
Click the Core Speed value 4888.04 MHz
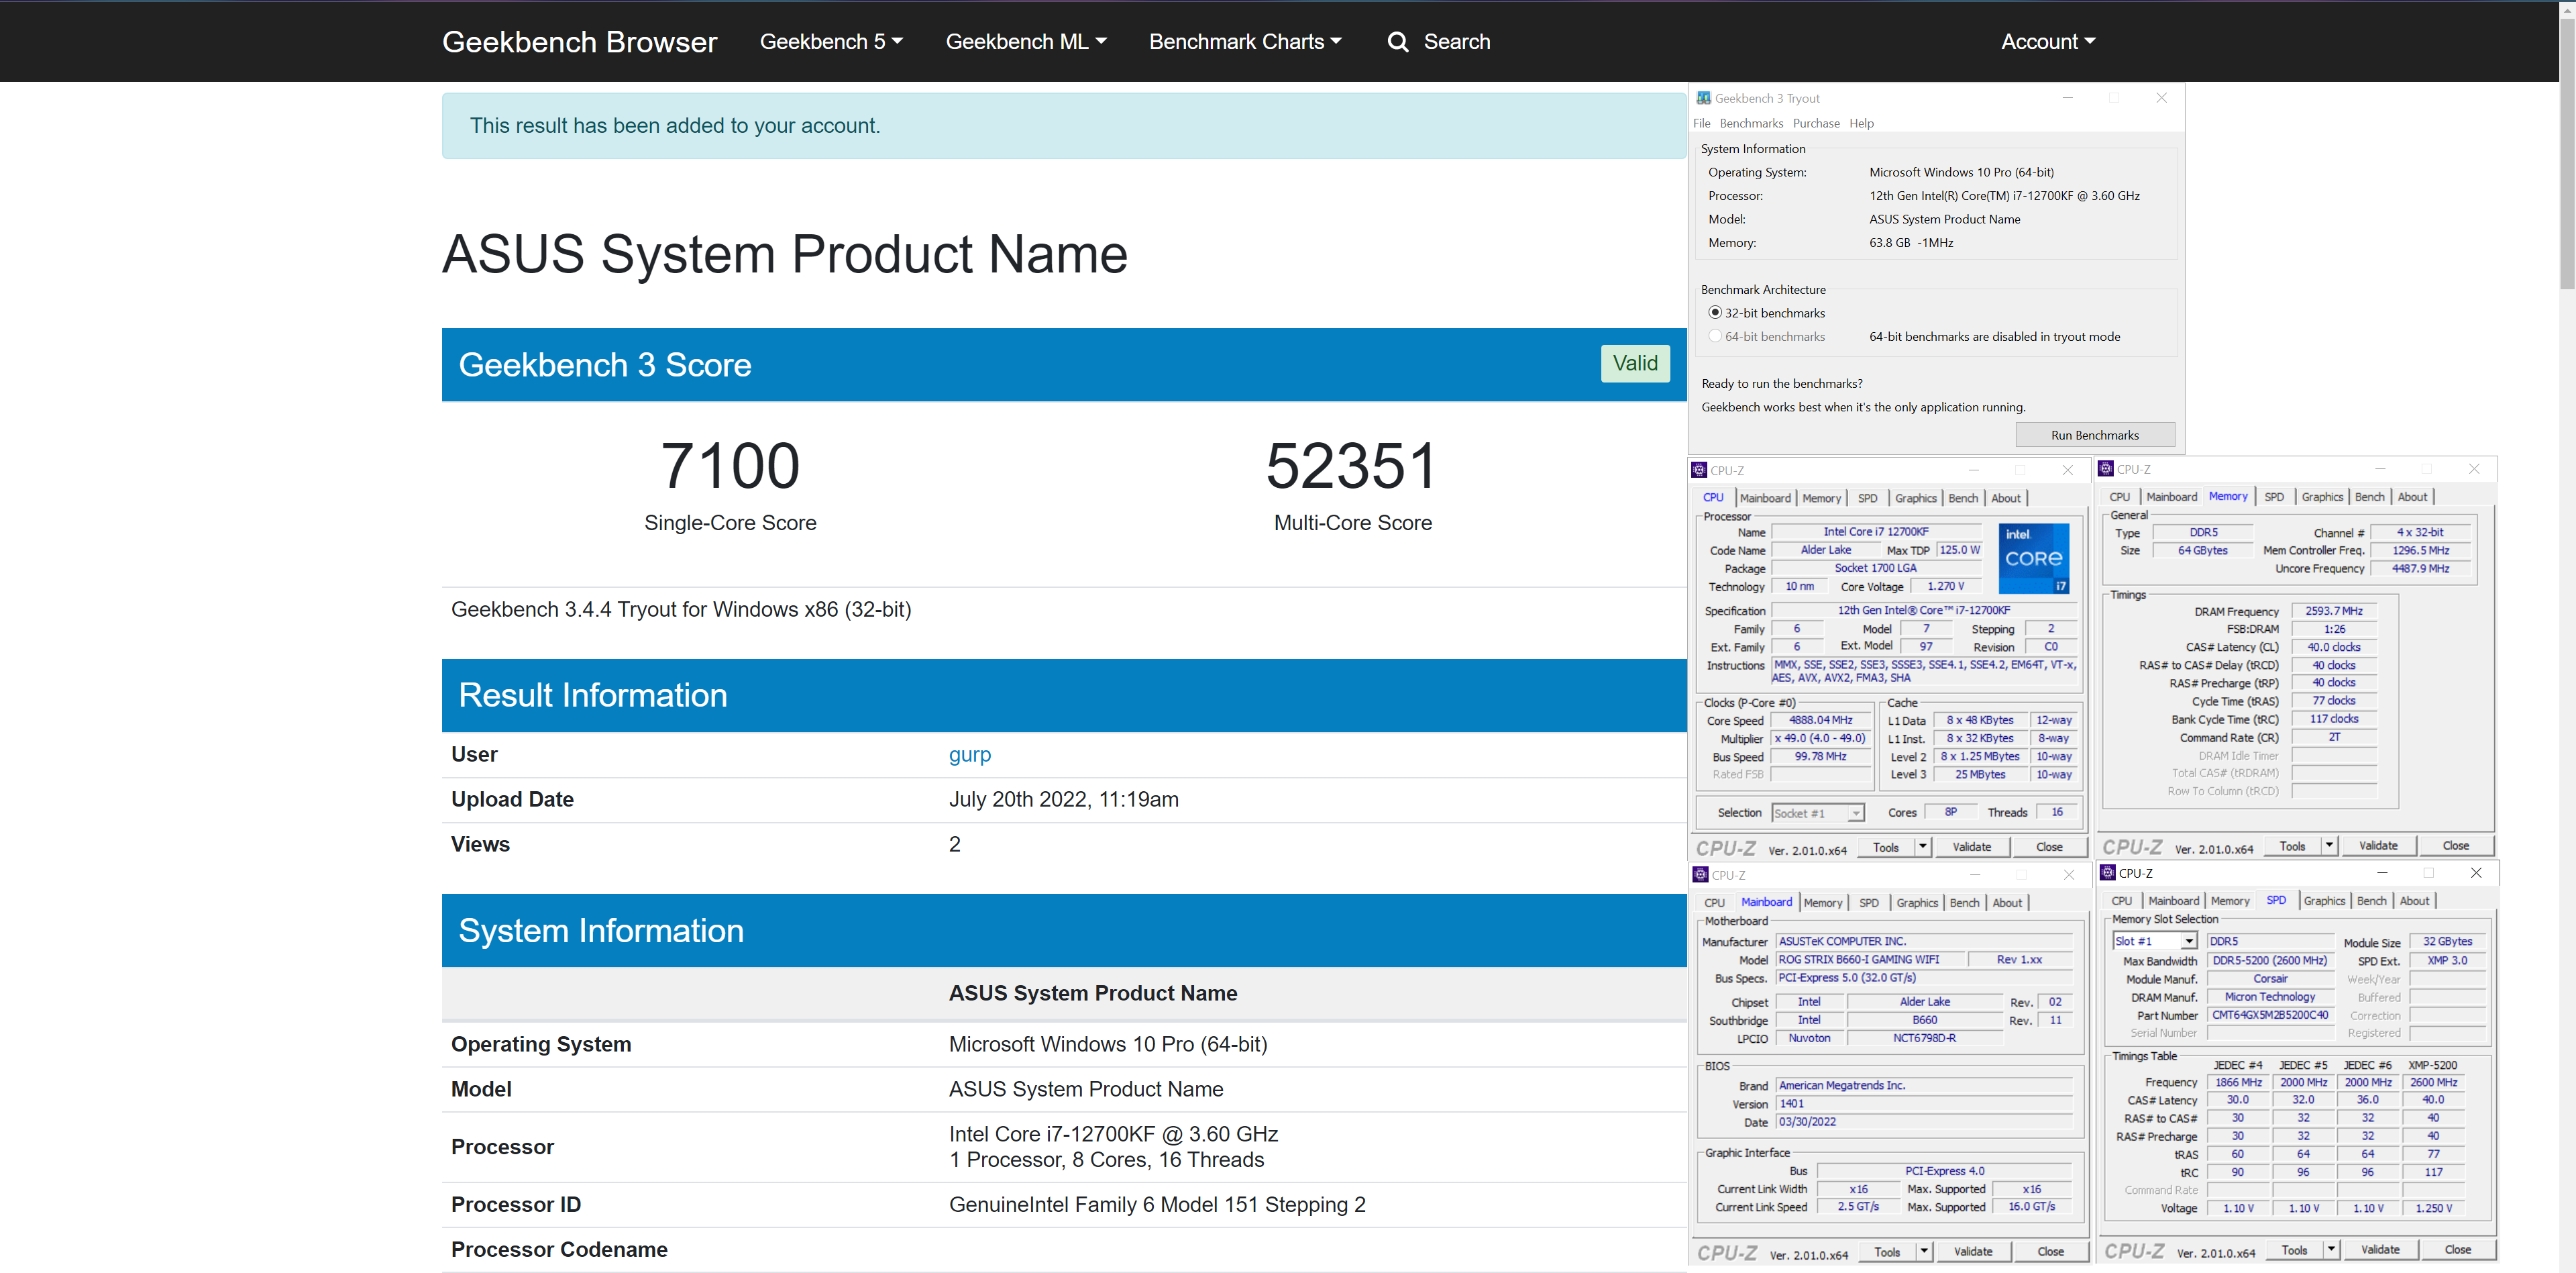[1820, 721]
